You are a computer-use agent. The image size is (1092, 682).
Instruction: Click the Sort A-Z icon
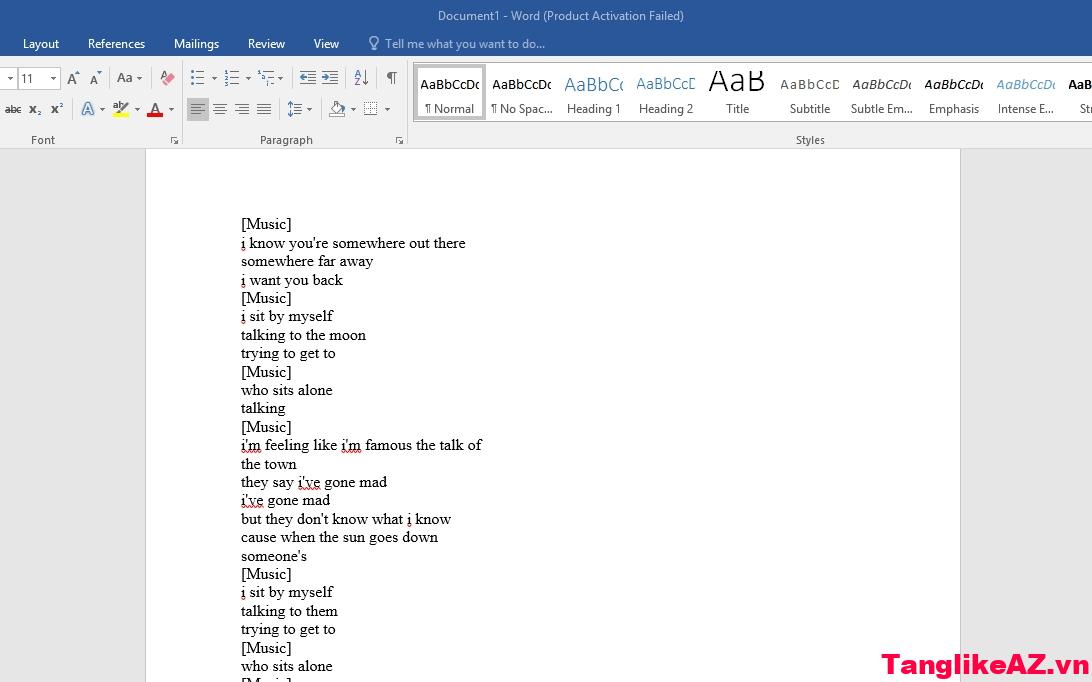coord(361,78)
